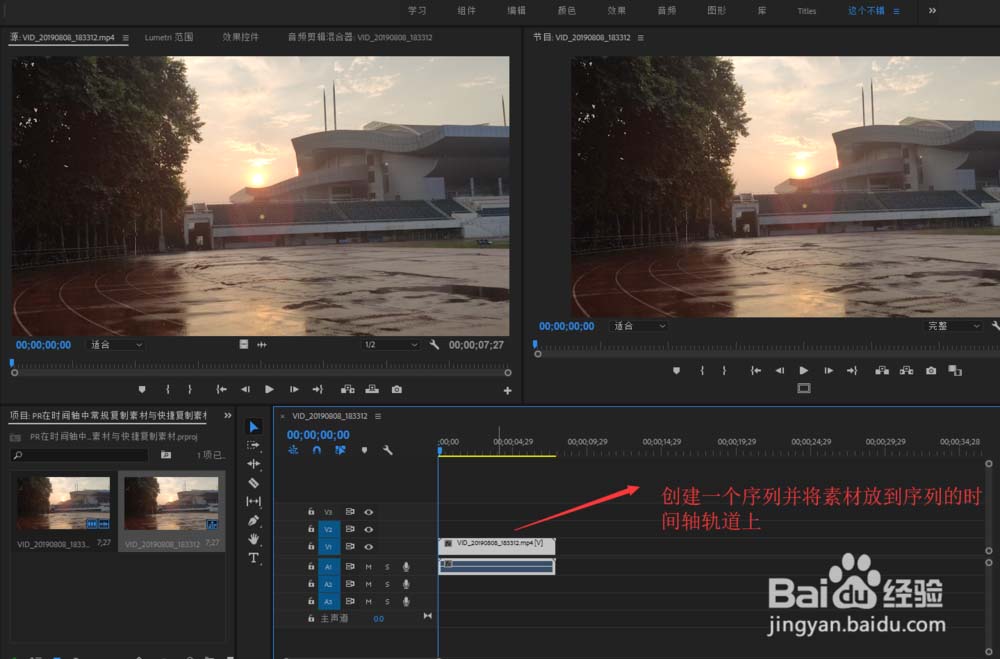This screenshot has height=659, width=1000.
Task: Open the 颜色 workspace menu item
Action: coord(567,11)
